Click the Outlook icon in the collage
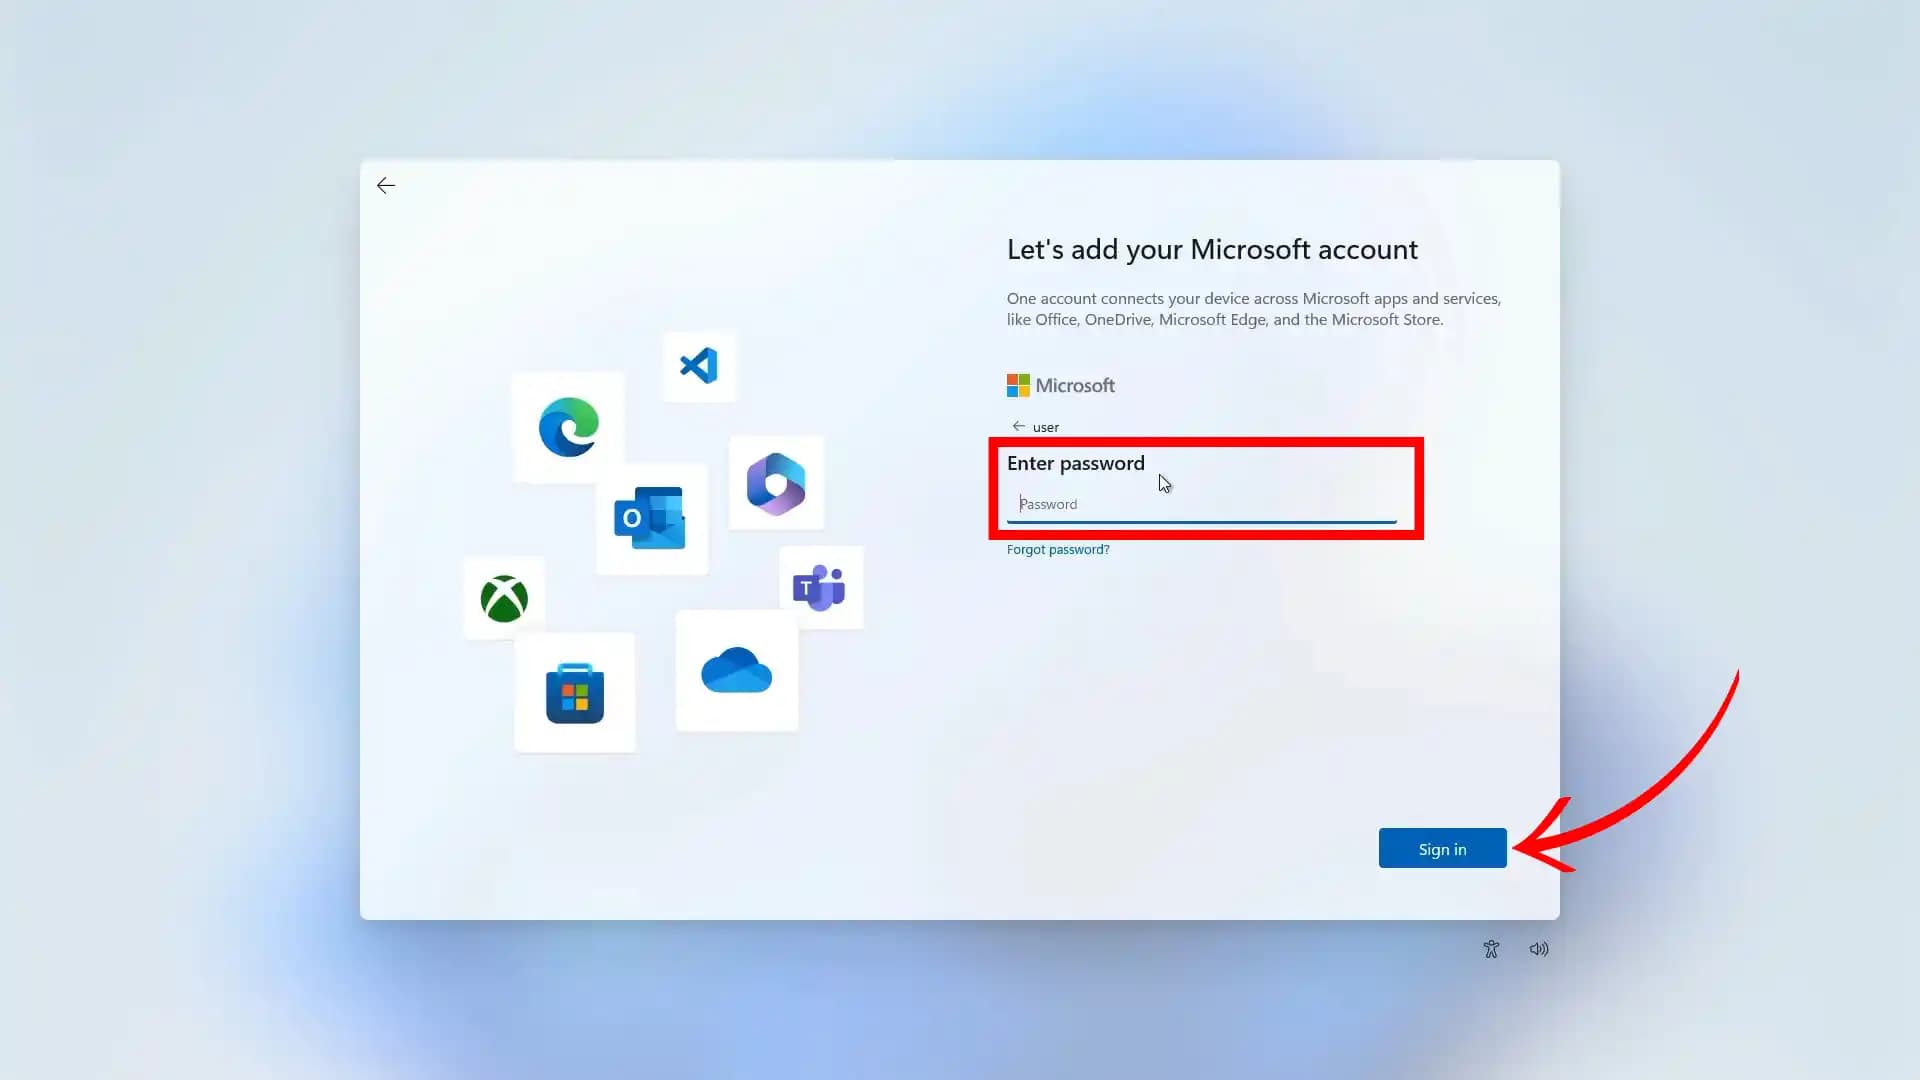This screenshot has height=1080, width=1920. [652, 518]
